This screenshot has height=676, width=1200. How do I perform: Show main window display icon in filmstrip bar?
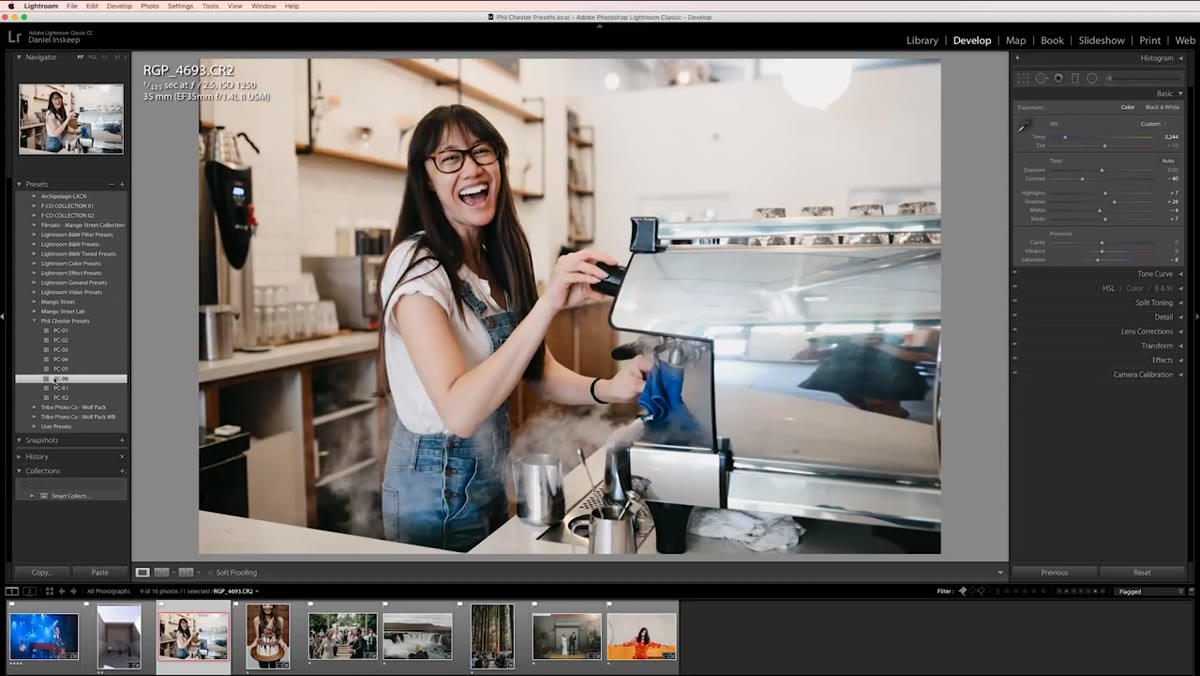tap(12, 591)
